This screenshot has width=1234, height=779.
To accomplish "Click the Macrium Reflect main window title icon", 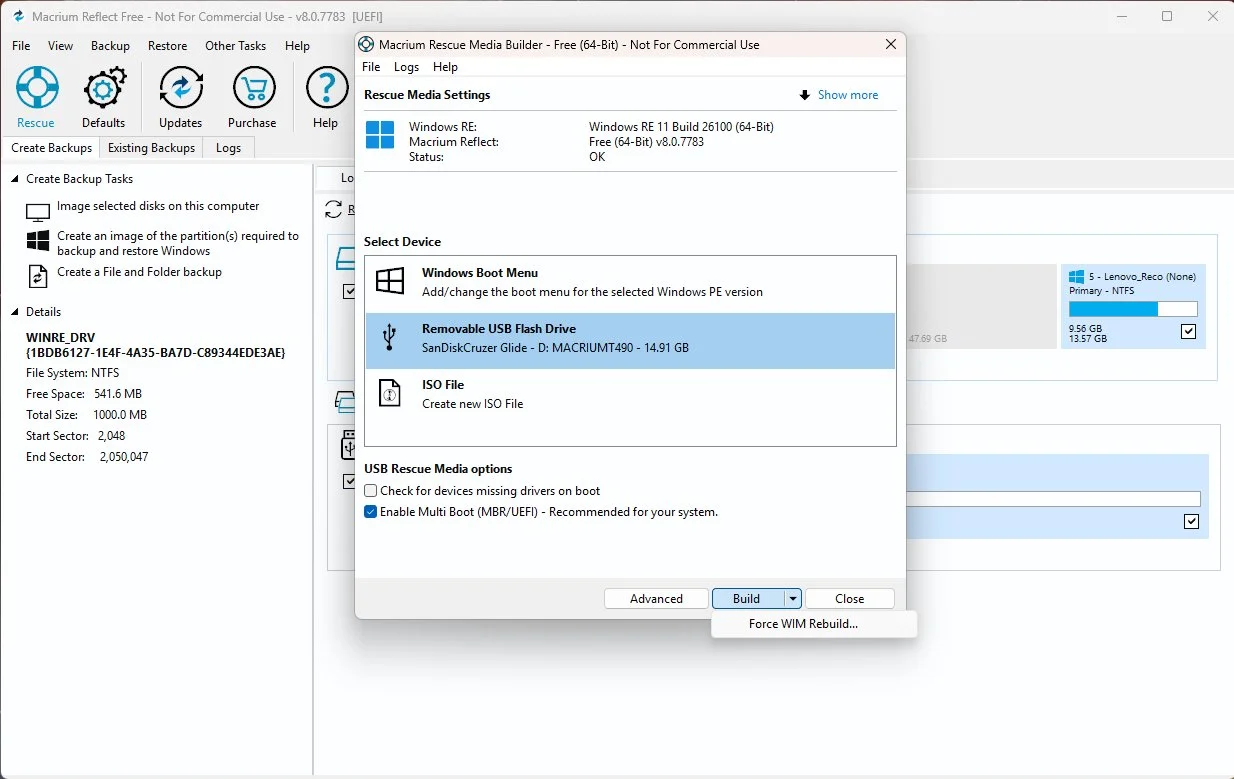I will [x=18, y=17].
